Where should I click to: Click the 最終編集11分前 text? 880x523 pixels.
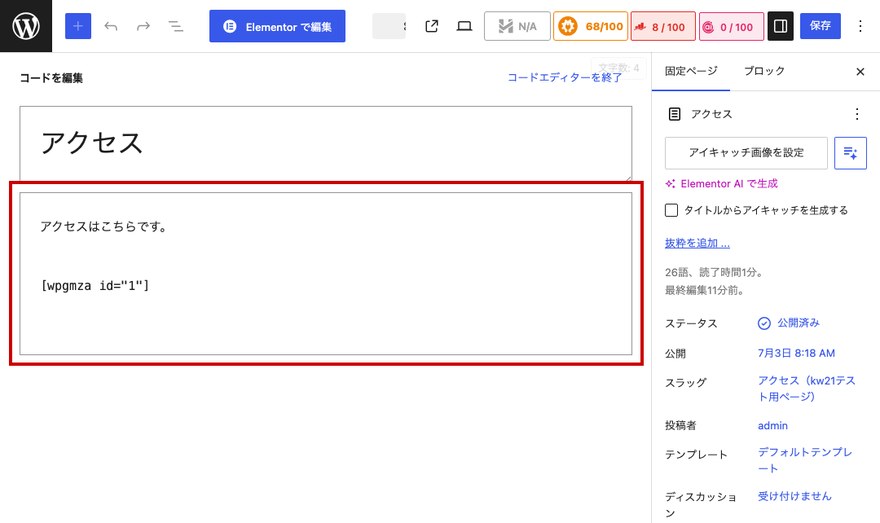click(704, 290)
